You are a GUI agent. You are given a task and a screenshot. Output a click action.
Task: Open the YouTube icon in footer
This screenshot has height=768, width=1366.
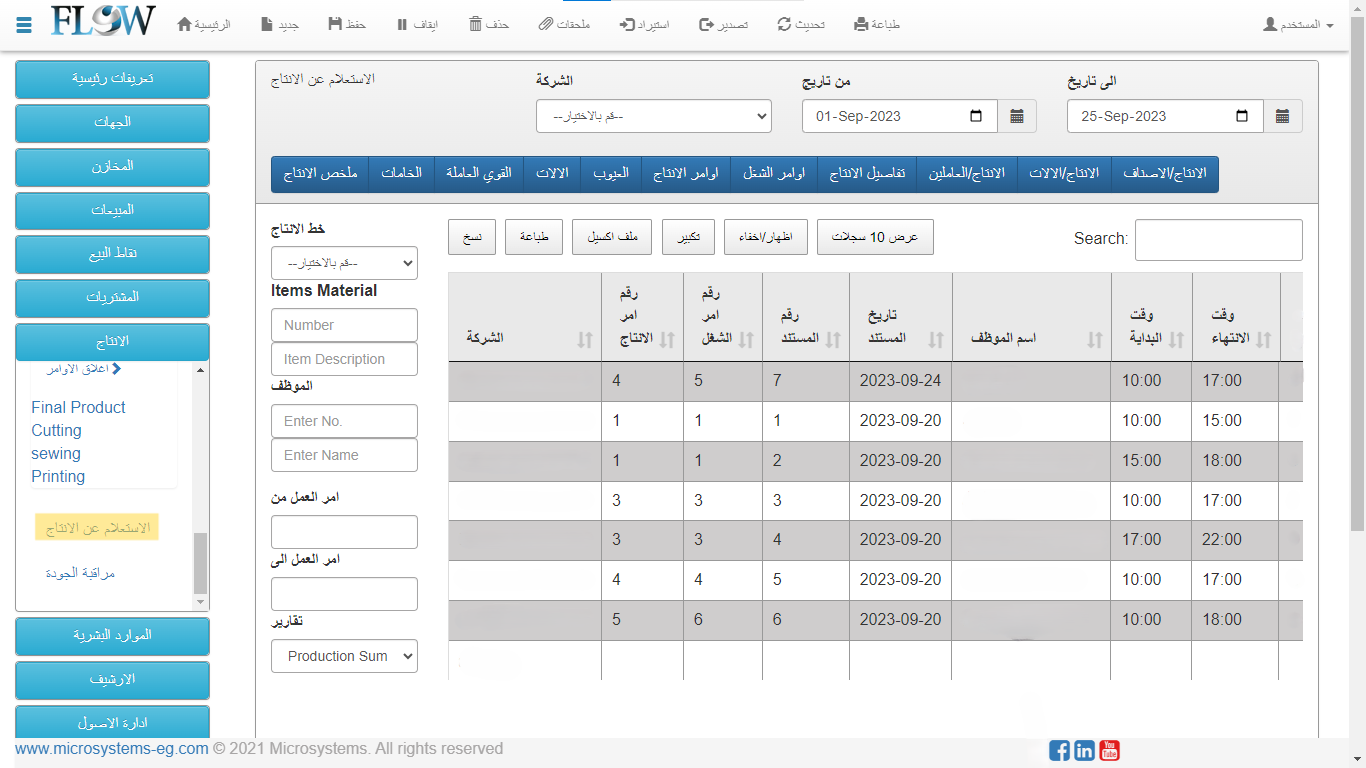(1109, 750)
